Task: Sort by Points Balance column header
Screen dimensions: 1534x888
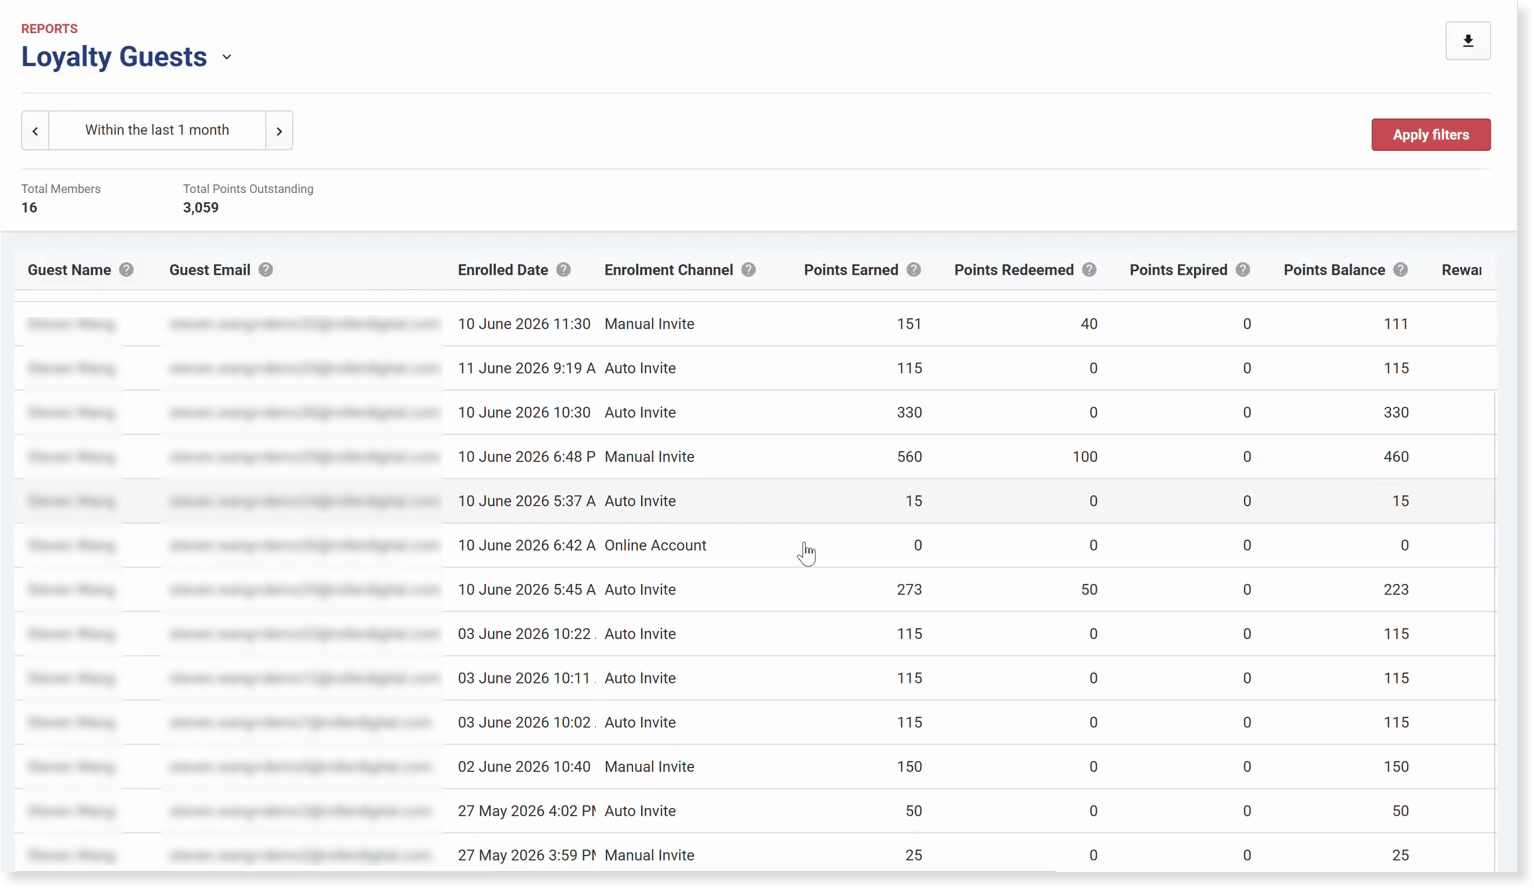Action: [x=1334, y=270]
